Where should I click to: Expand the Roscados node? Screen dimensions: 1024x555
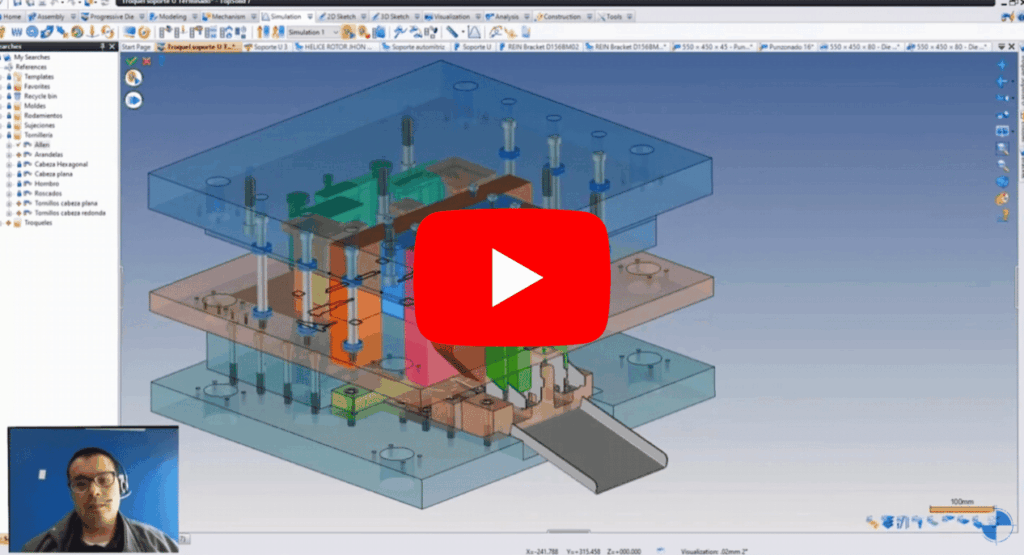click(x=9, y=194)
